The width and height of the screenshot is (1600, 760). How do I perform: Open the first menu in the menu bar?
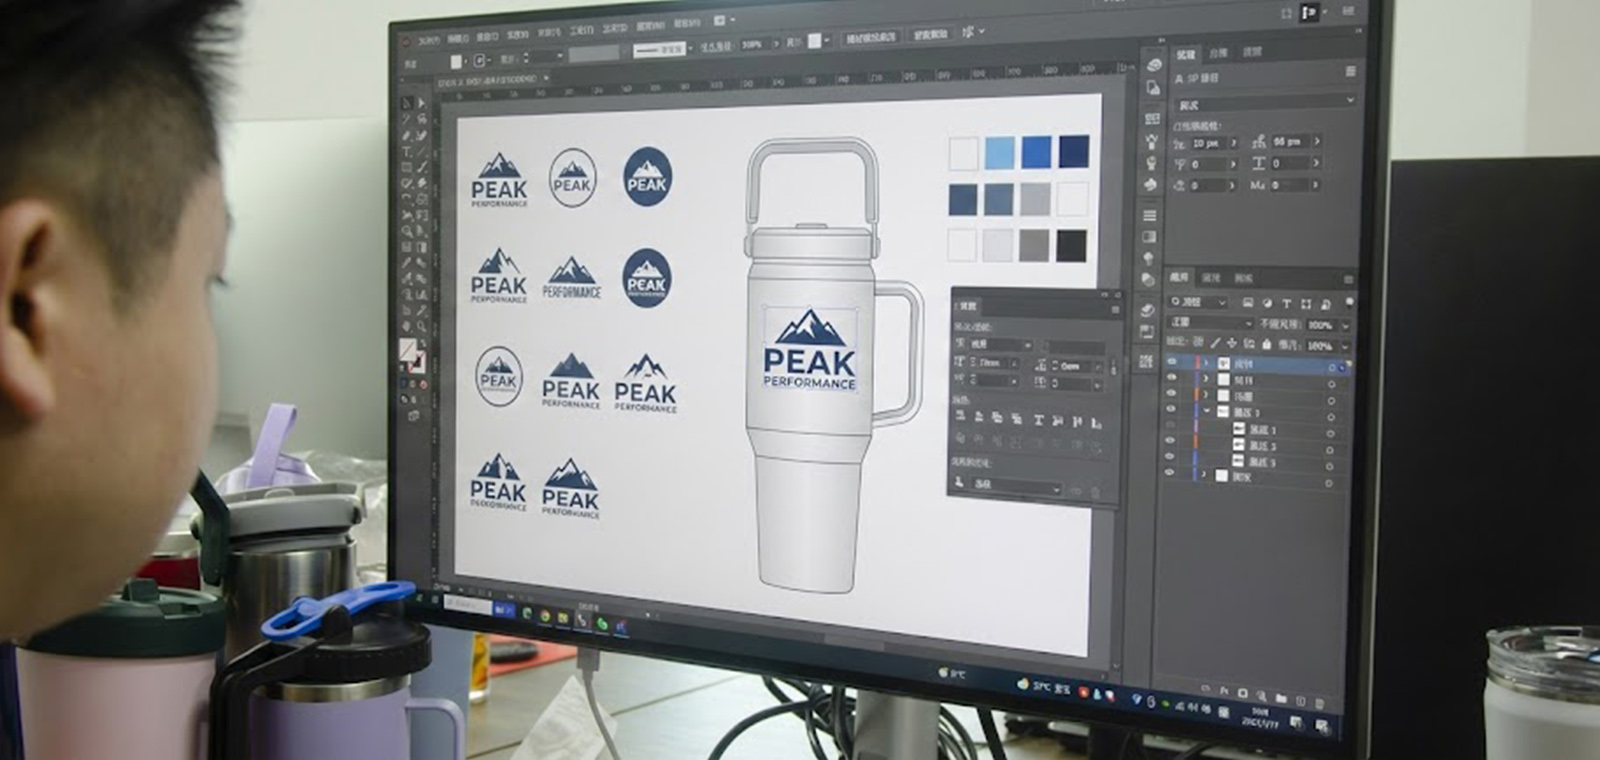point(429,41)
